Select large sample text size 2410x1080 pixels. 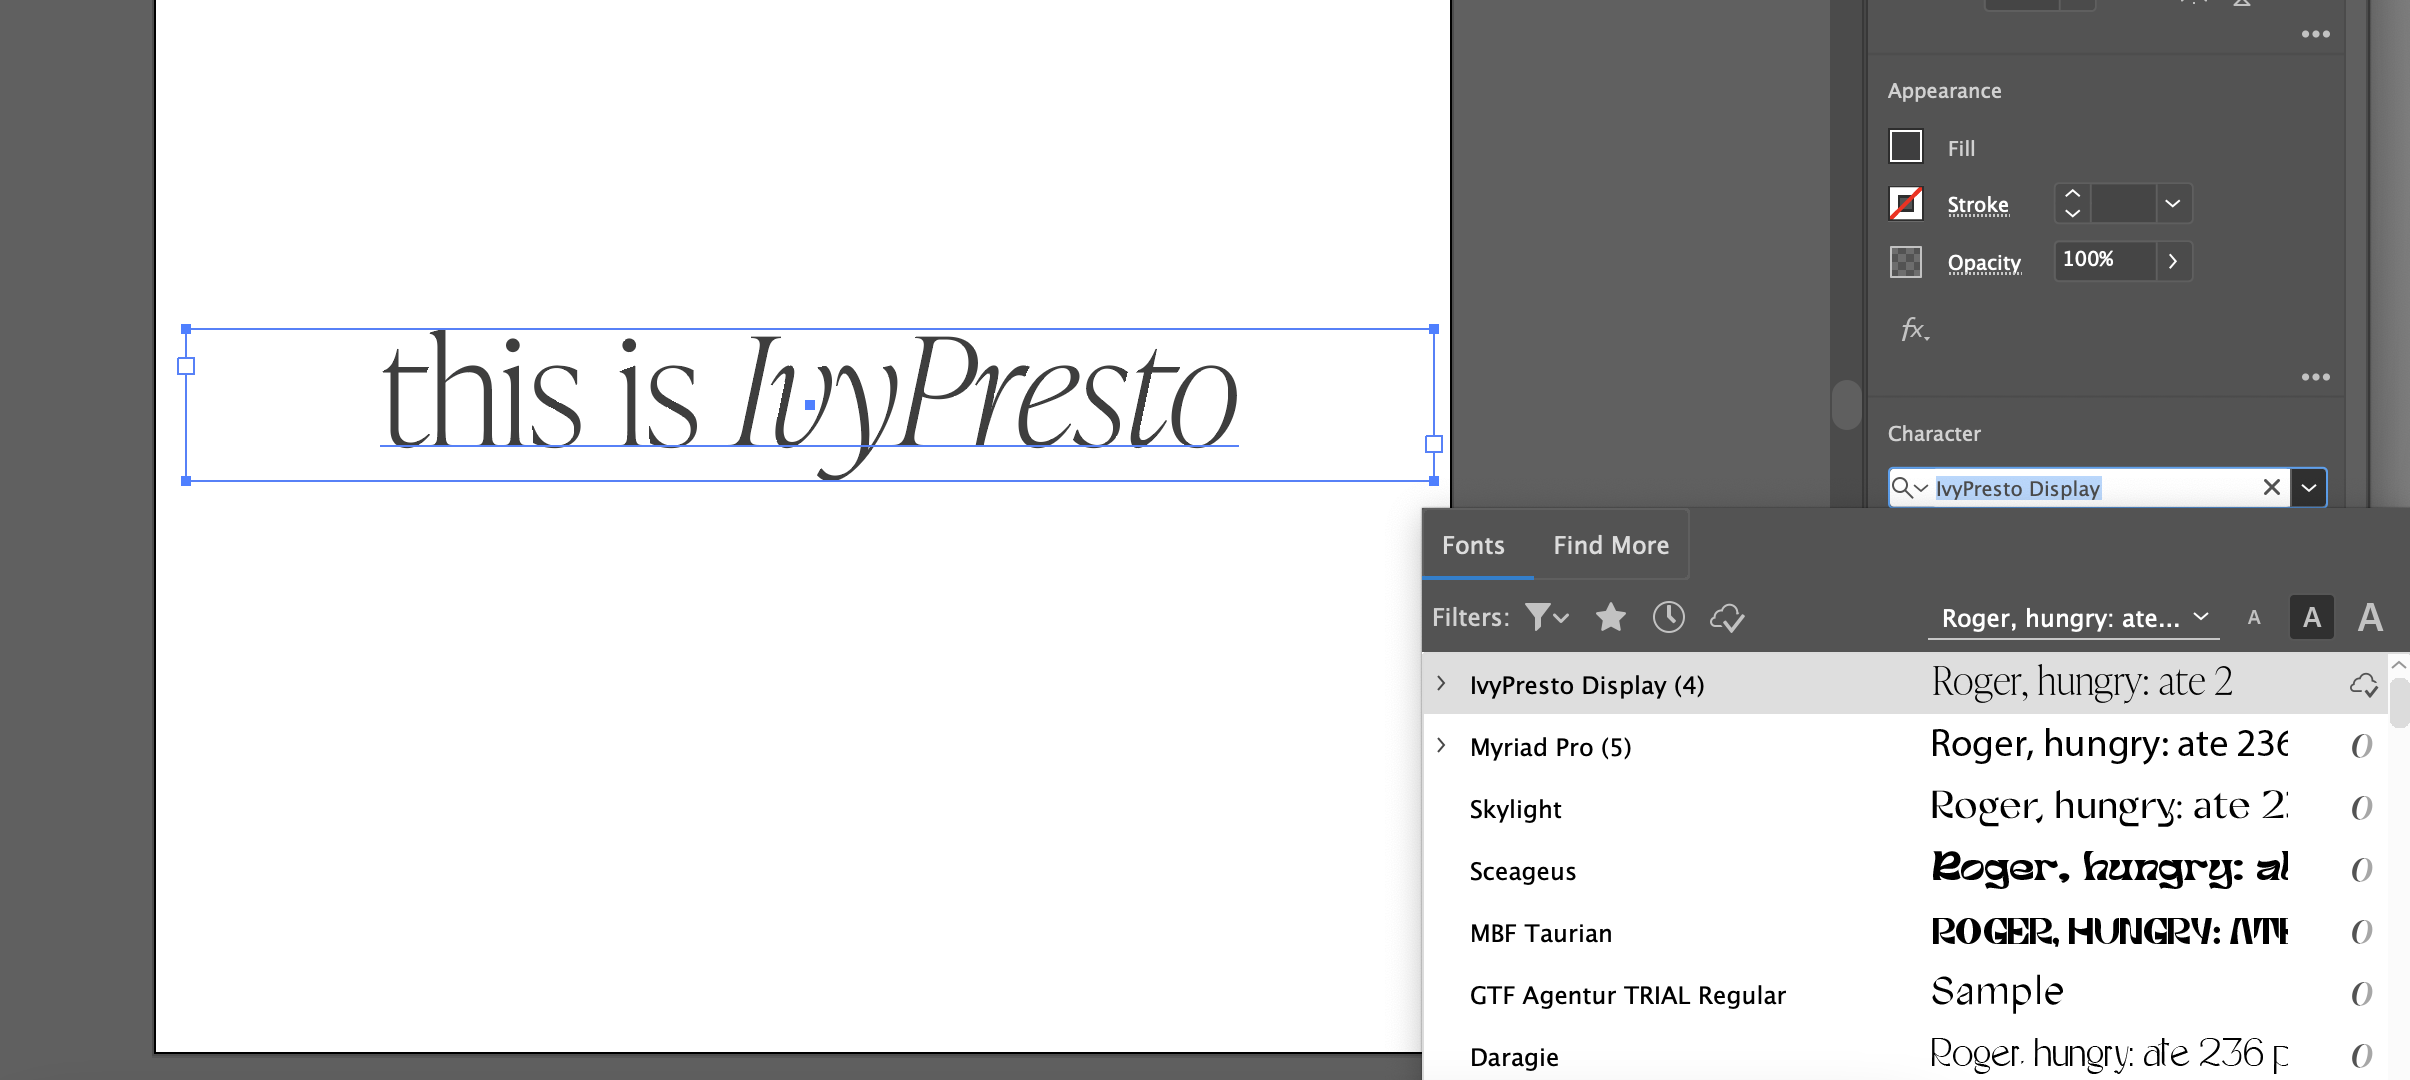2369,617
